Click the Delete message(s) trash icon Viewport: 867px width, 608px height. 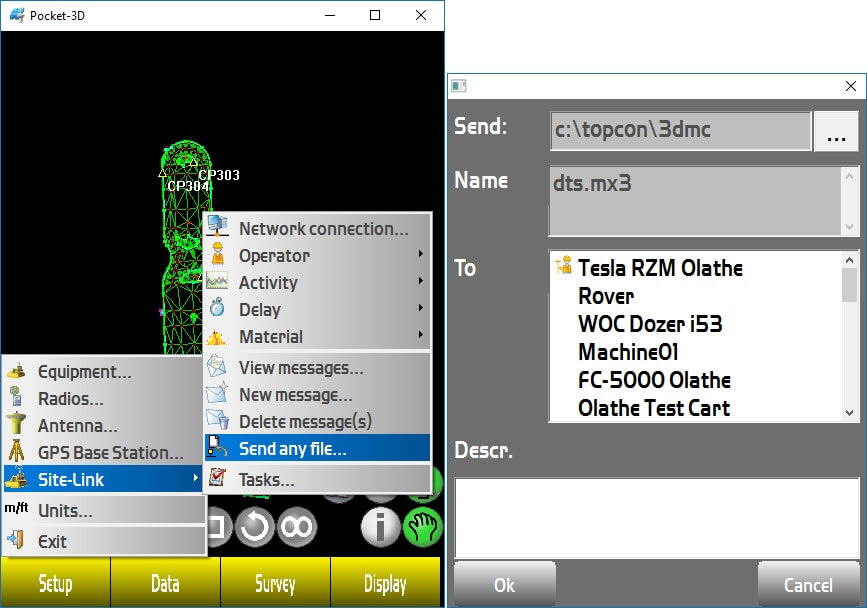217,420
